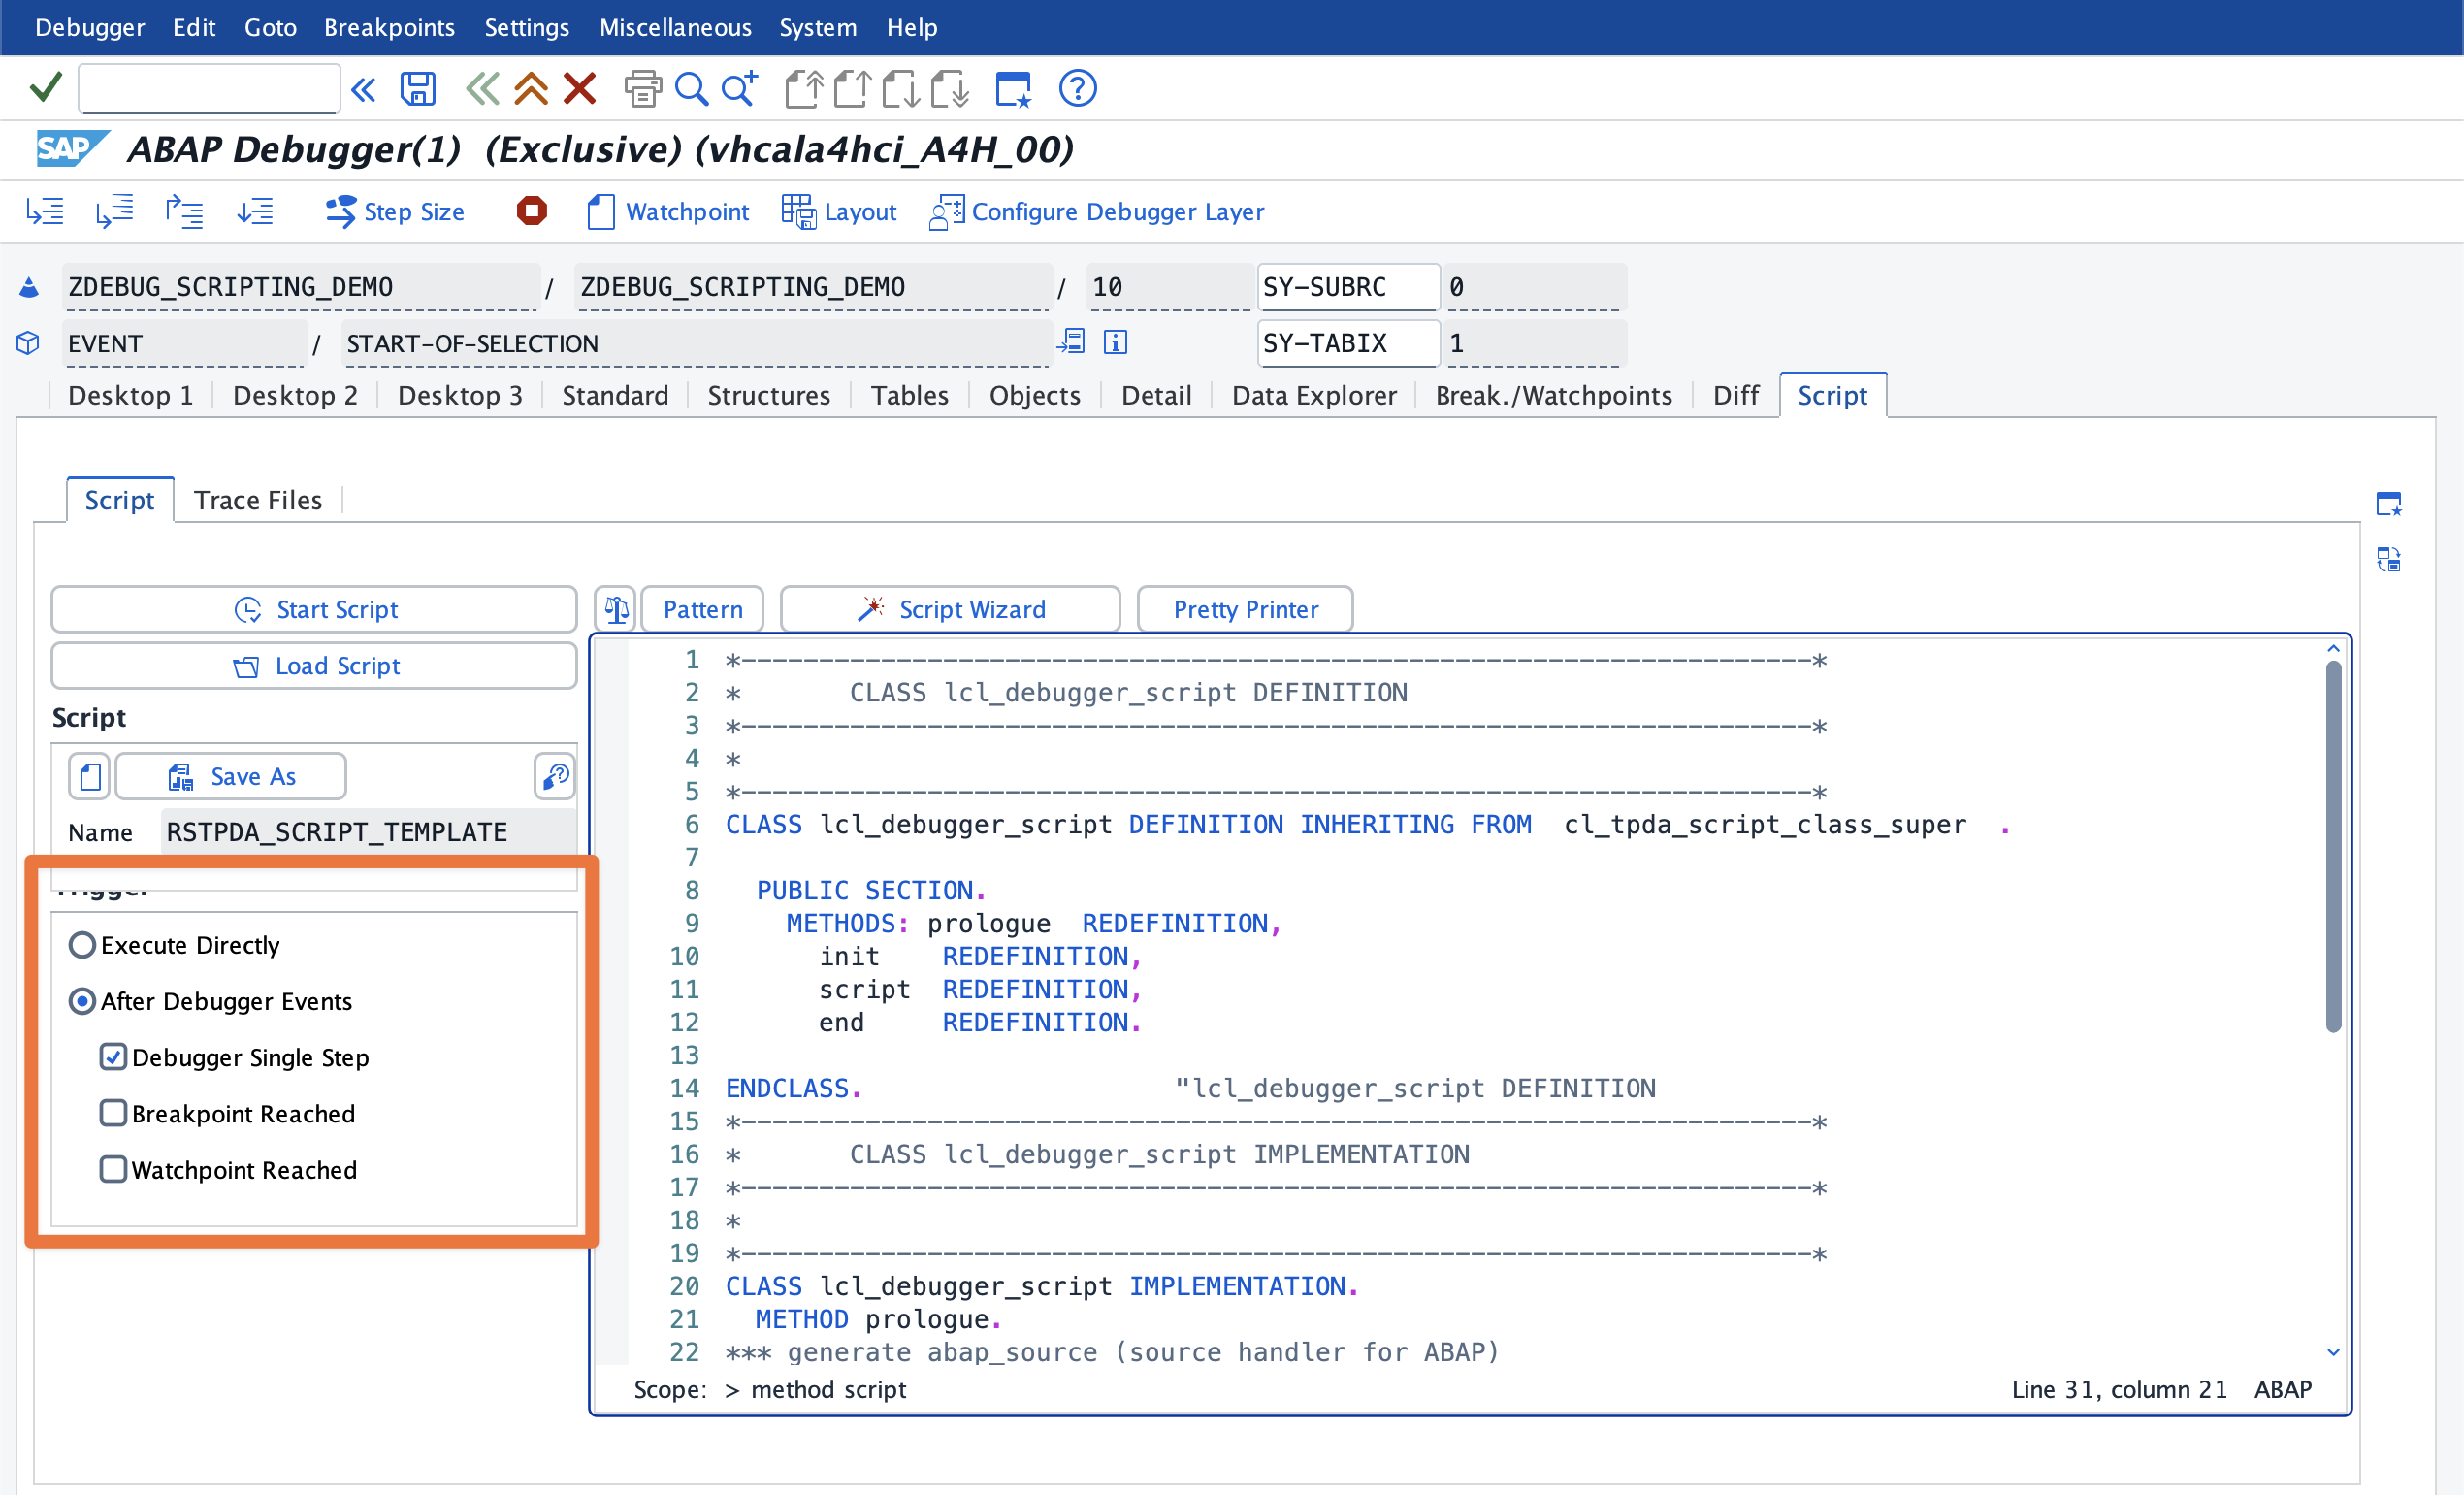Click the Return step-out debugger icon
The width and height of the screenshot is (2464, 1495).
[184, 211]
